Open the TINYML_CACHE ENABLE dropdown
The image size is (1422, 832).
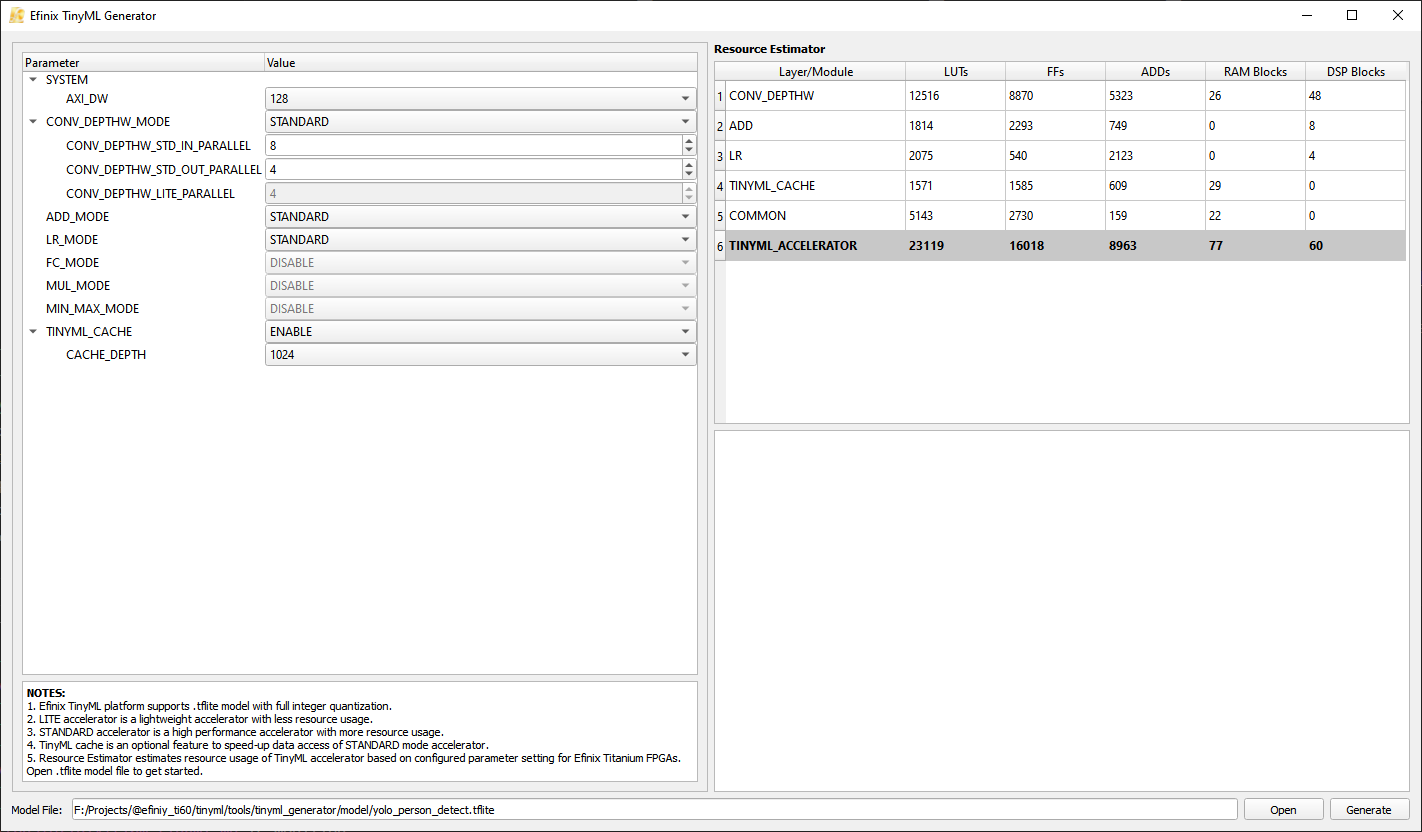pos(481,332)
